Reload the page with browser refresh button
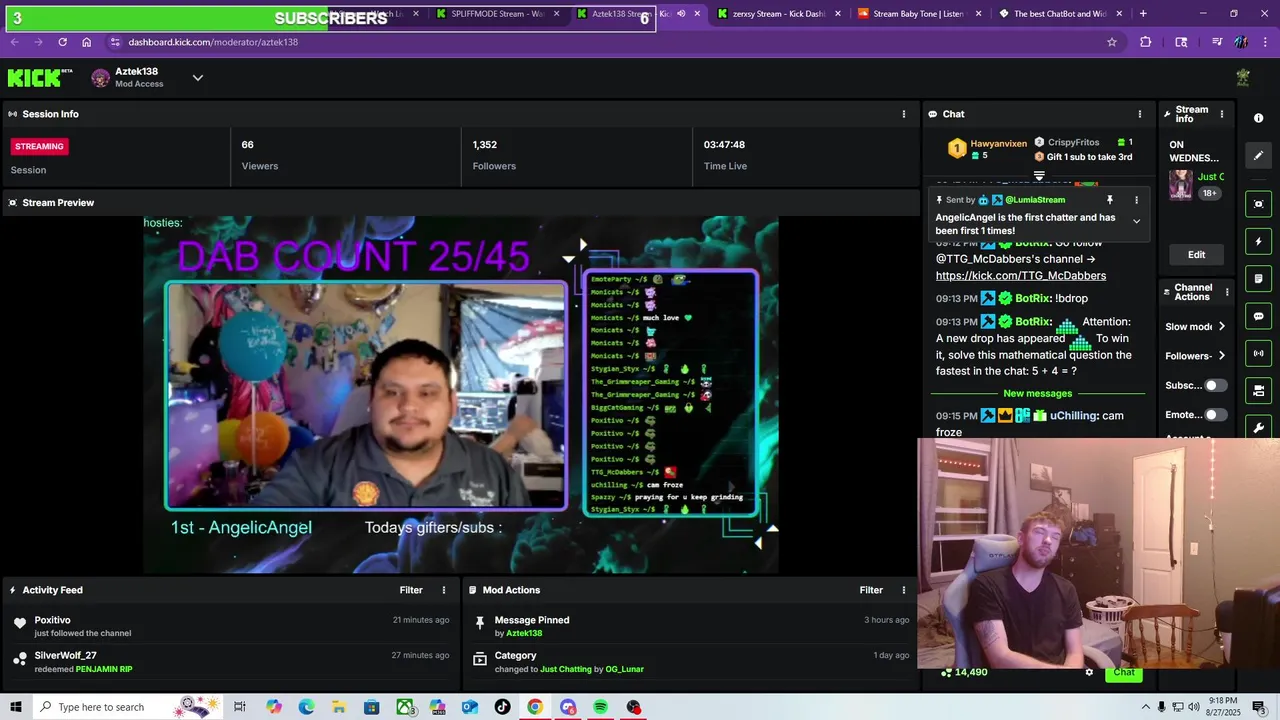This screenshot has width=1280, height=720. pyautogui.click(x=62, y=42)
